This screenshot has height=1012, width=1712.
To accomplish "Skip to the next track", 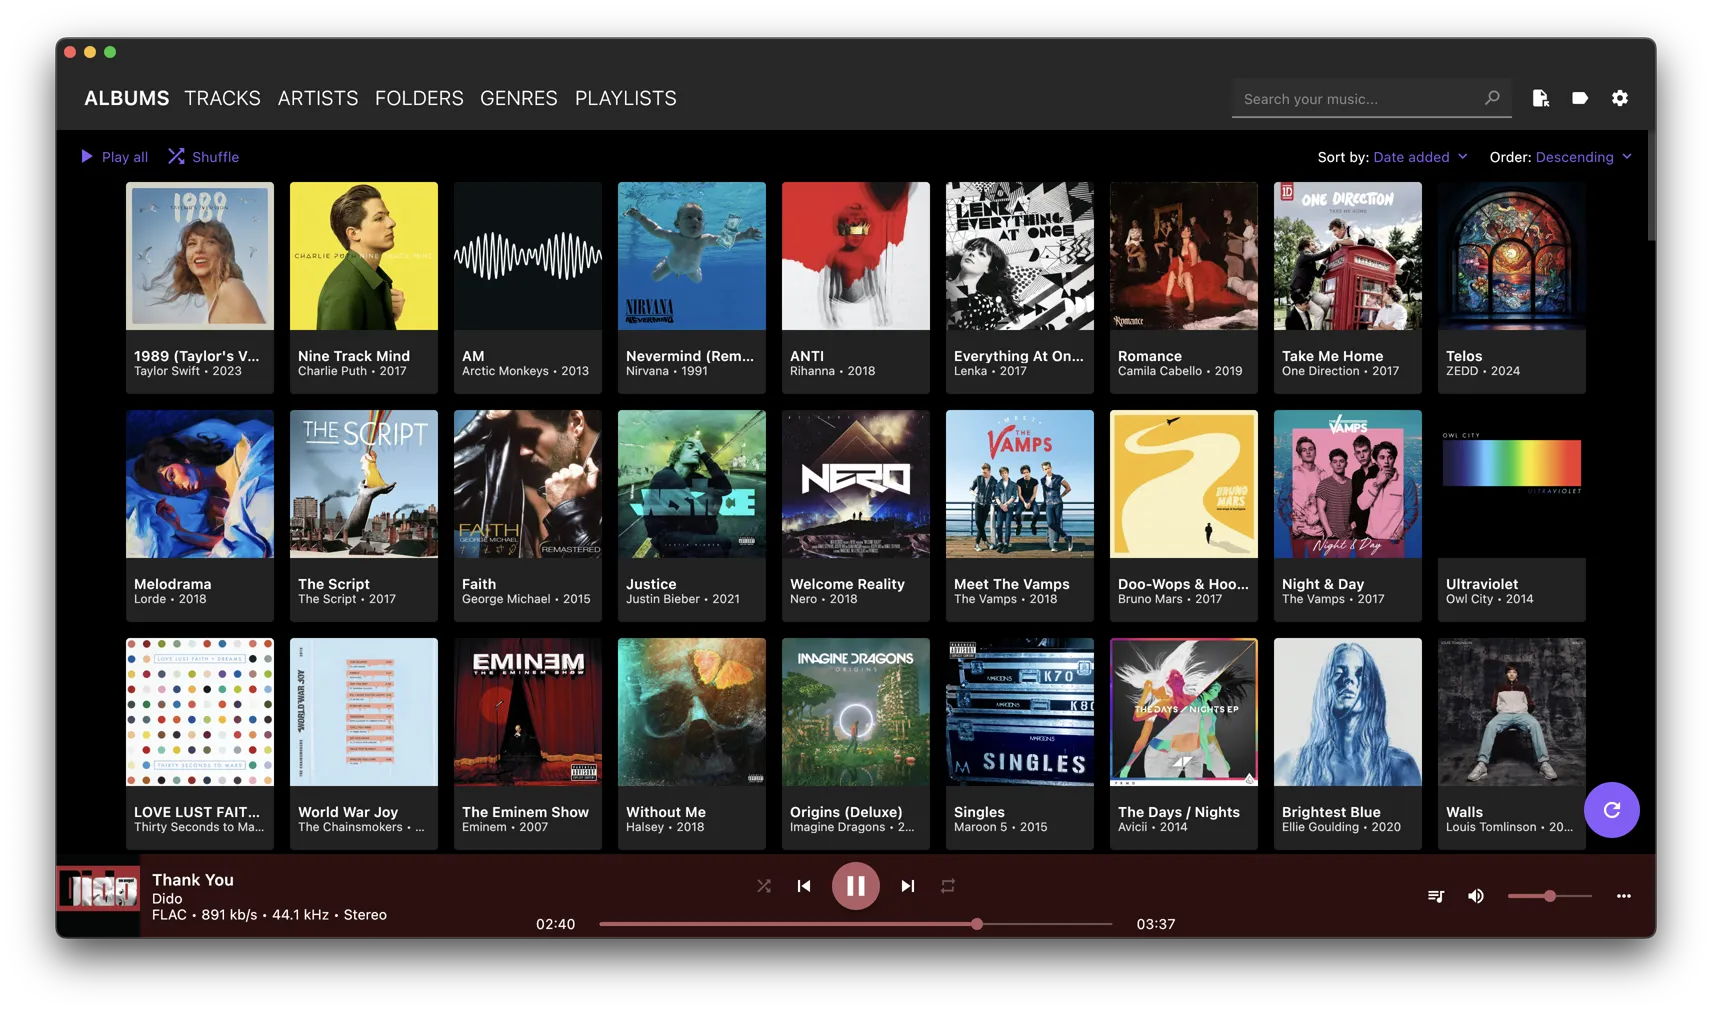I will click(907, 886).
